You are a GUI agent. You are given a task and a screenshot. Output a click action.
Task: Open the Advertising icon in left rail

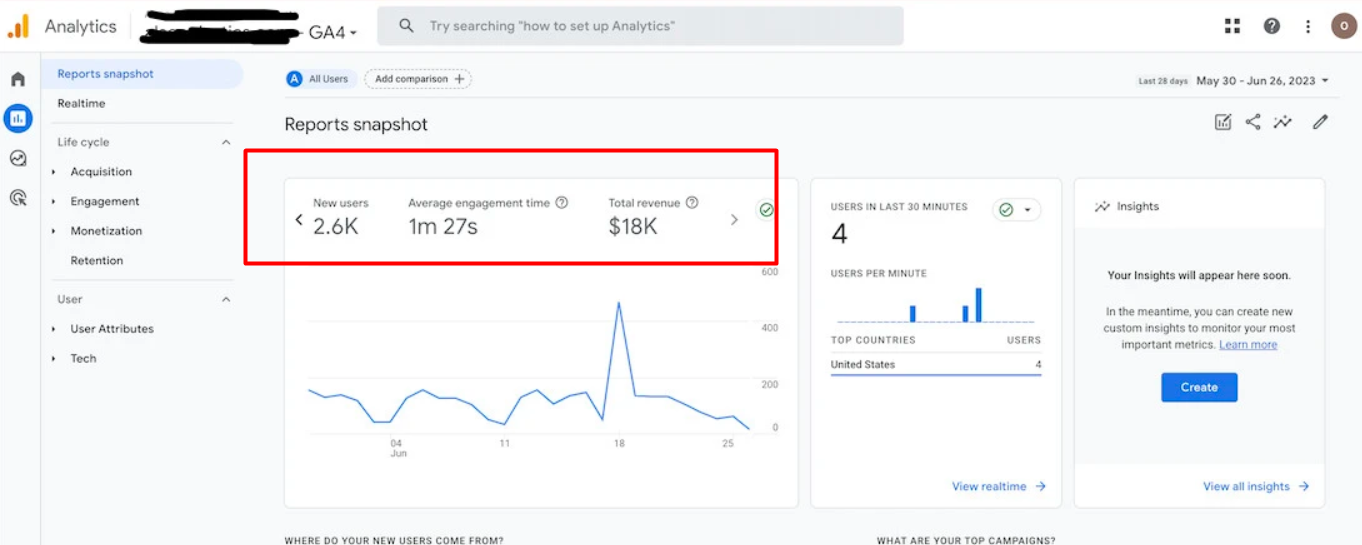click(18, 198)
